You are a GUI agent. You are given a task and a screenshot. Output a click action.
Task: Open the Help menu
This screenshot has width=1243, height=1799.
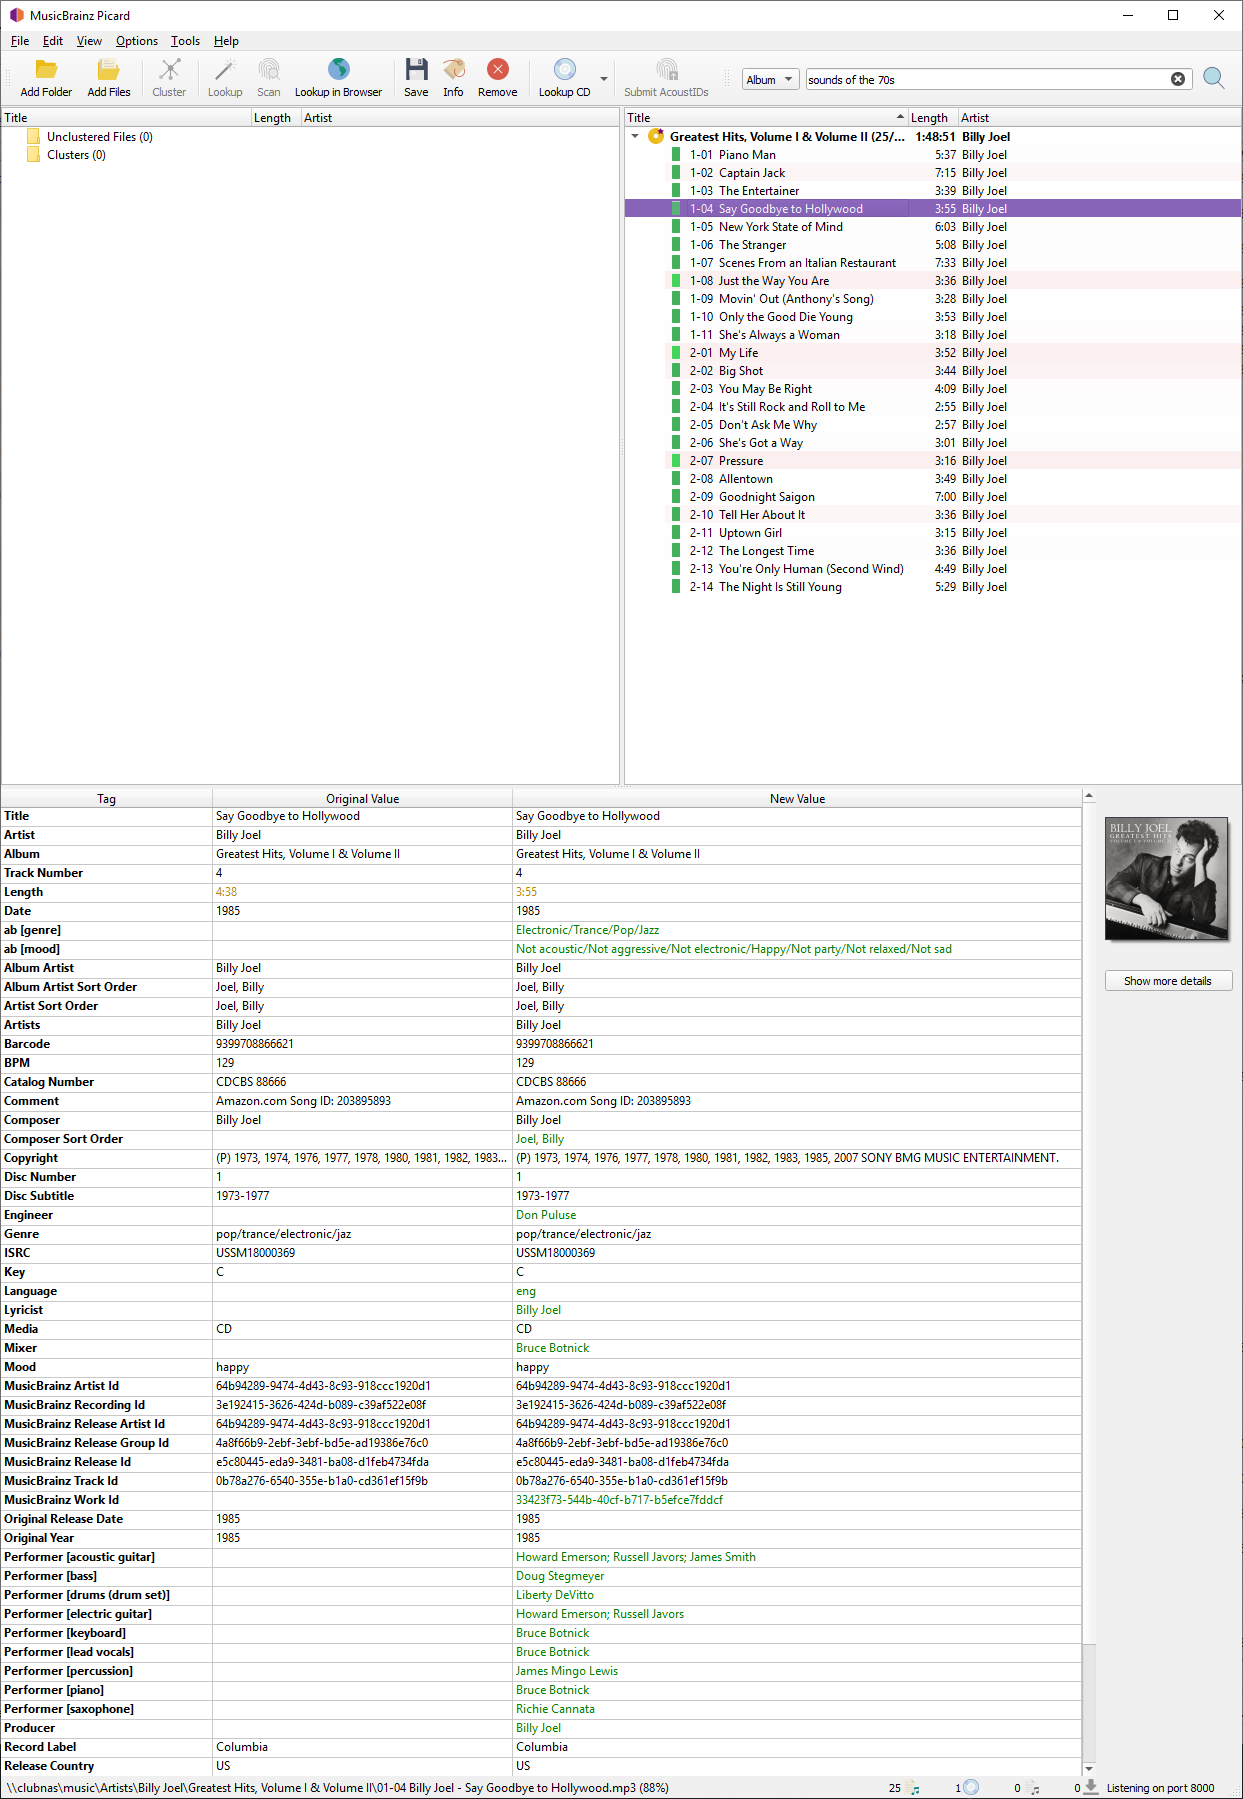tap(226, 41)
